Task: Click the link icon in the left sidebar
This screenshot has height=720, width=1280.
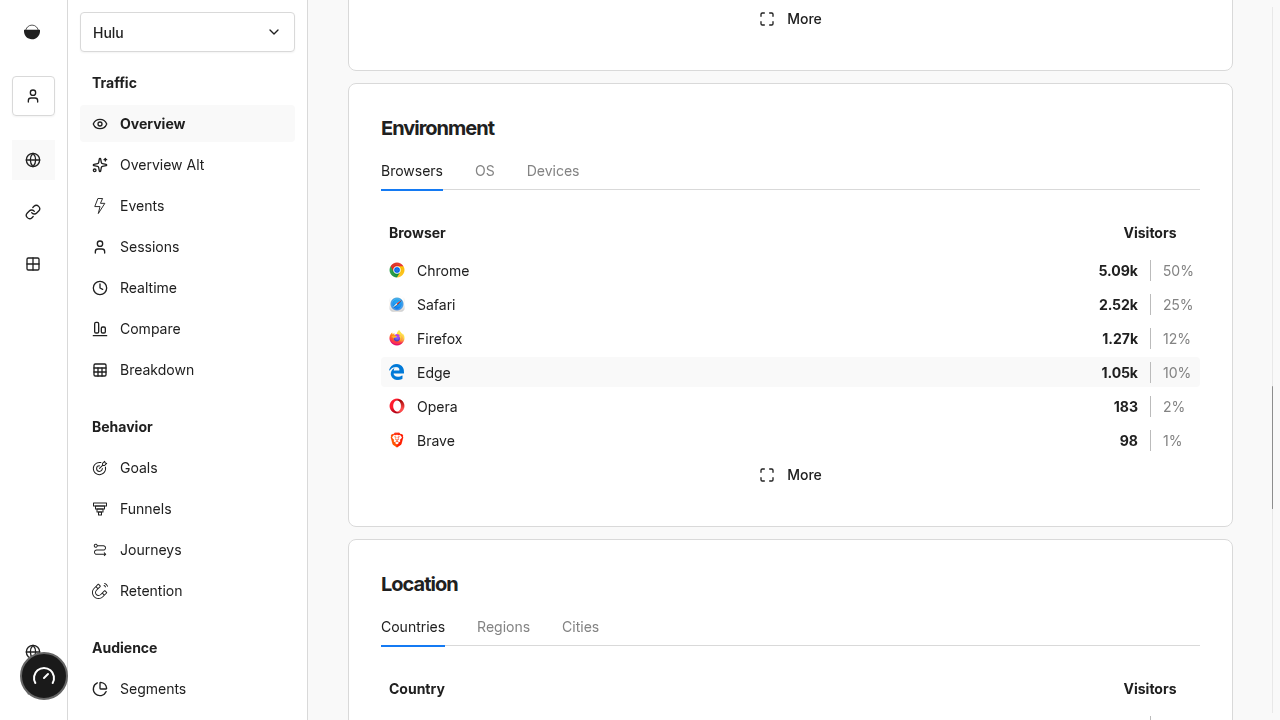Action: point(33,212)
